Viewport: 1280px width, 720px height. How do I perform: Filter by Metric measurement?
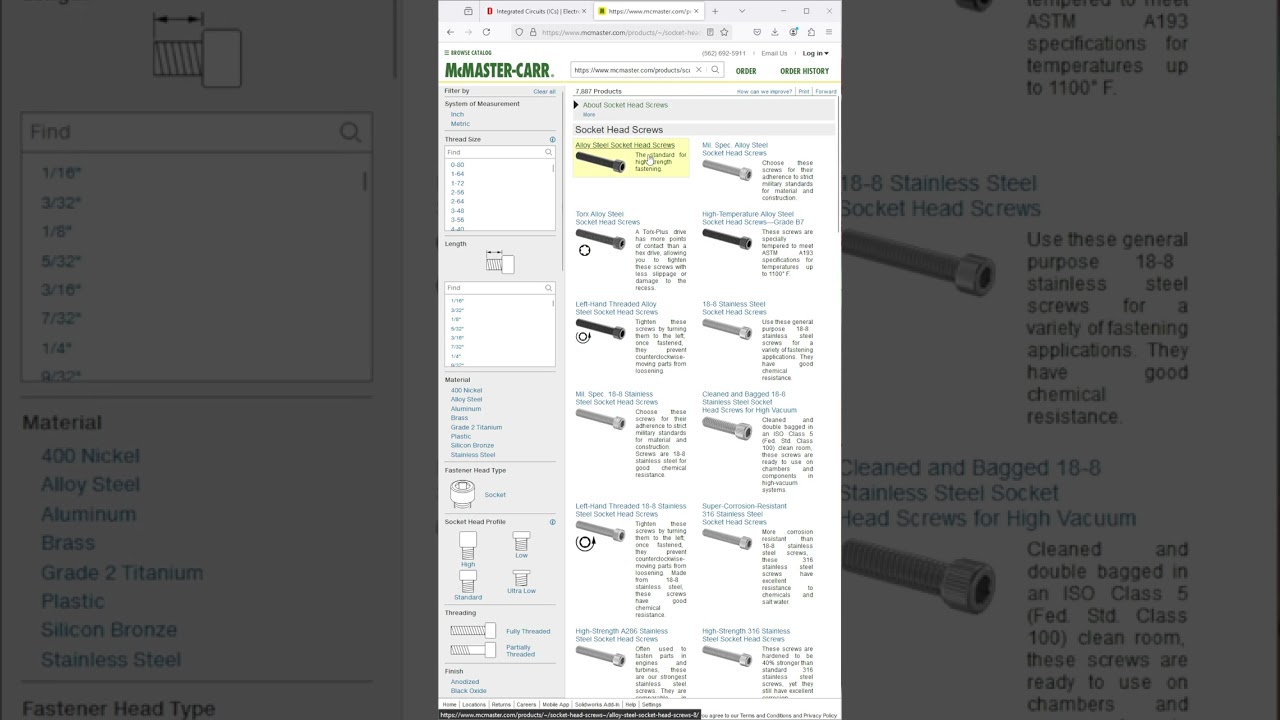click(x=460, y=124)
